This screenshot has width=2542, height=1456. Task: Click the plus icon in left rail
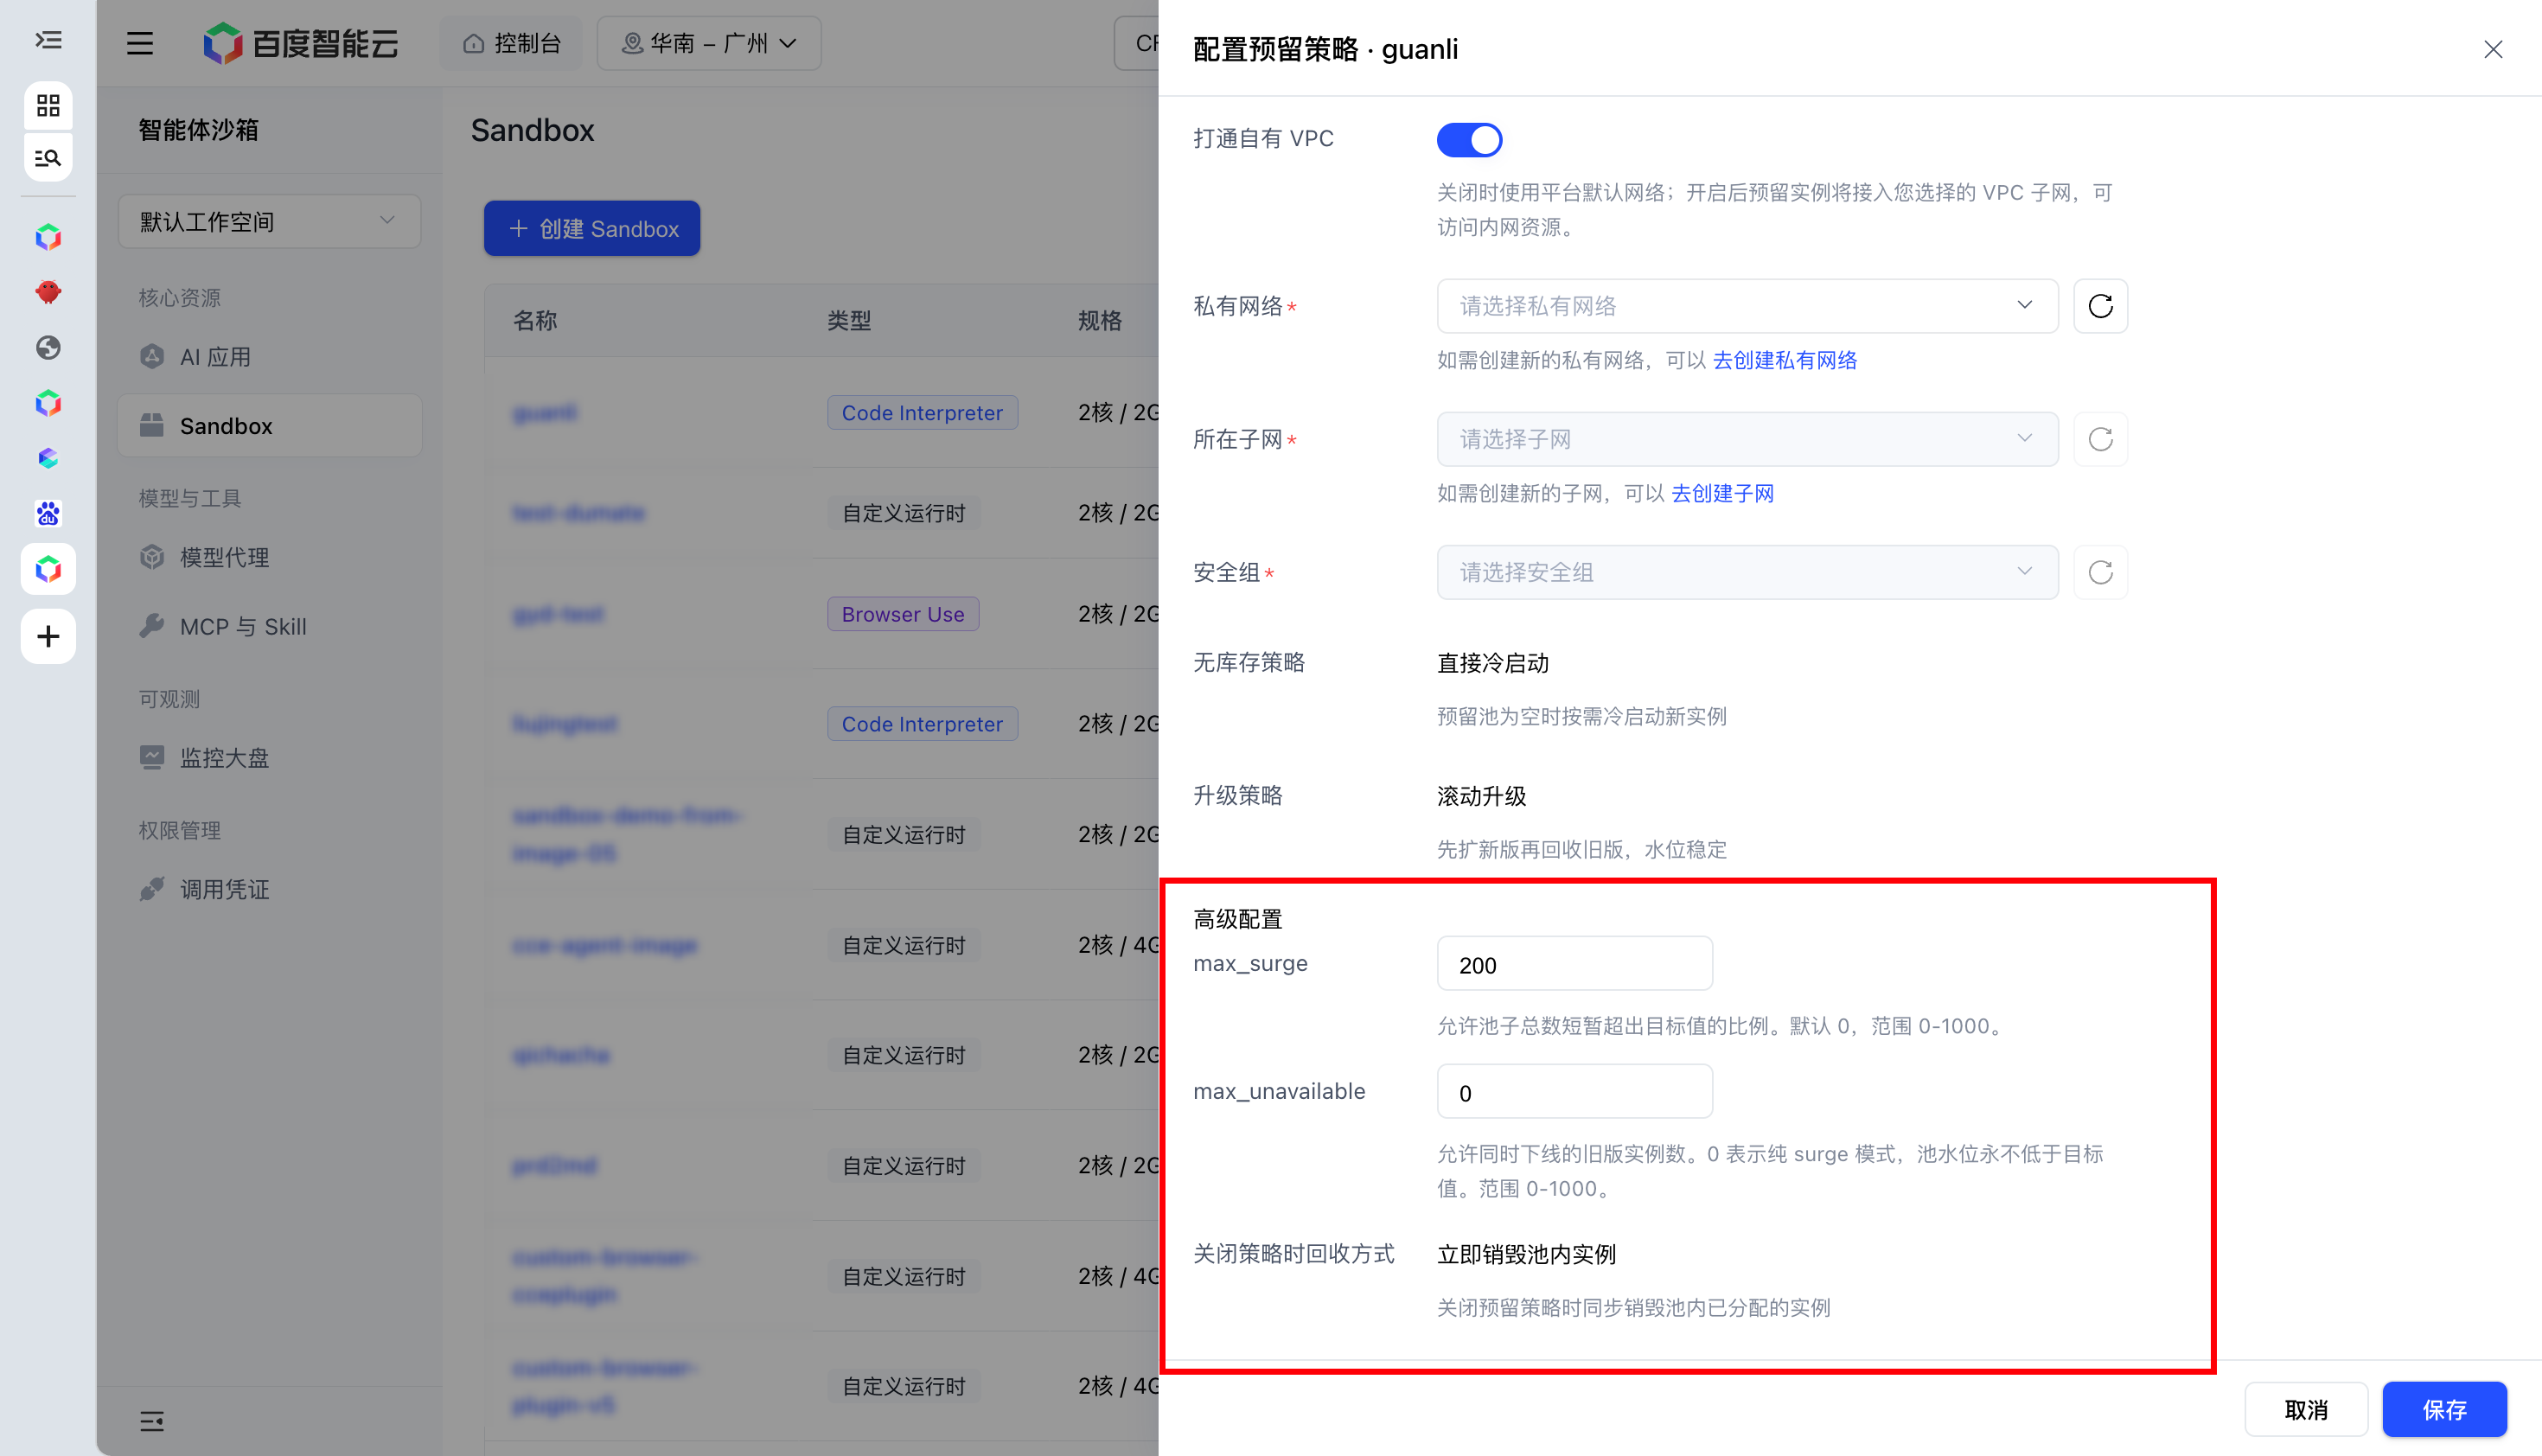coord(48,636)
